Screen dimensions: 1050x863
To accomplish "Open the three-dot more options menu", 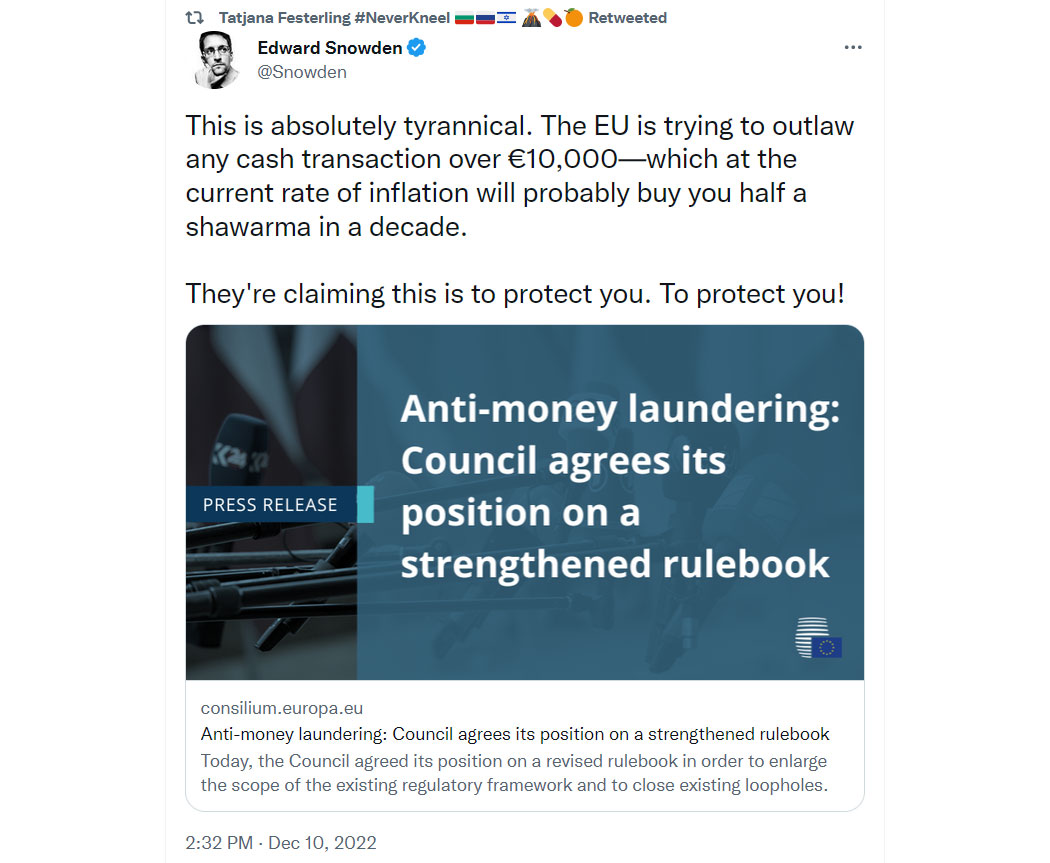I will coord(852,48).
